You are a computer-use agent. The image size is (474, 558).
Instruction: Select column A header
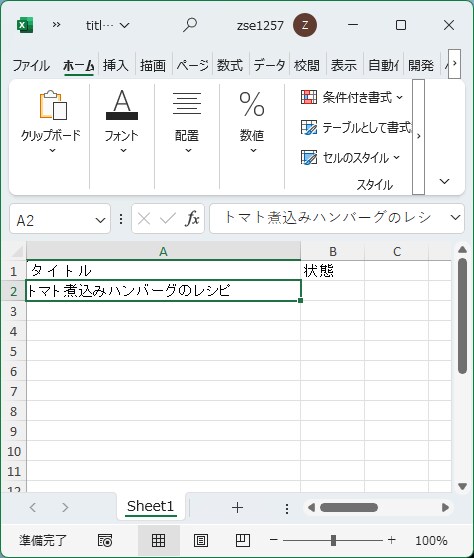(163, 252)
